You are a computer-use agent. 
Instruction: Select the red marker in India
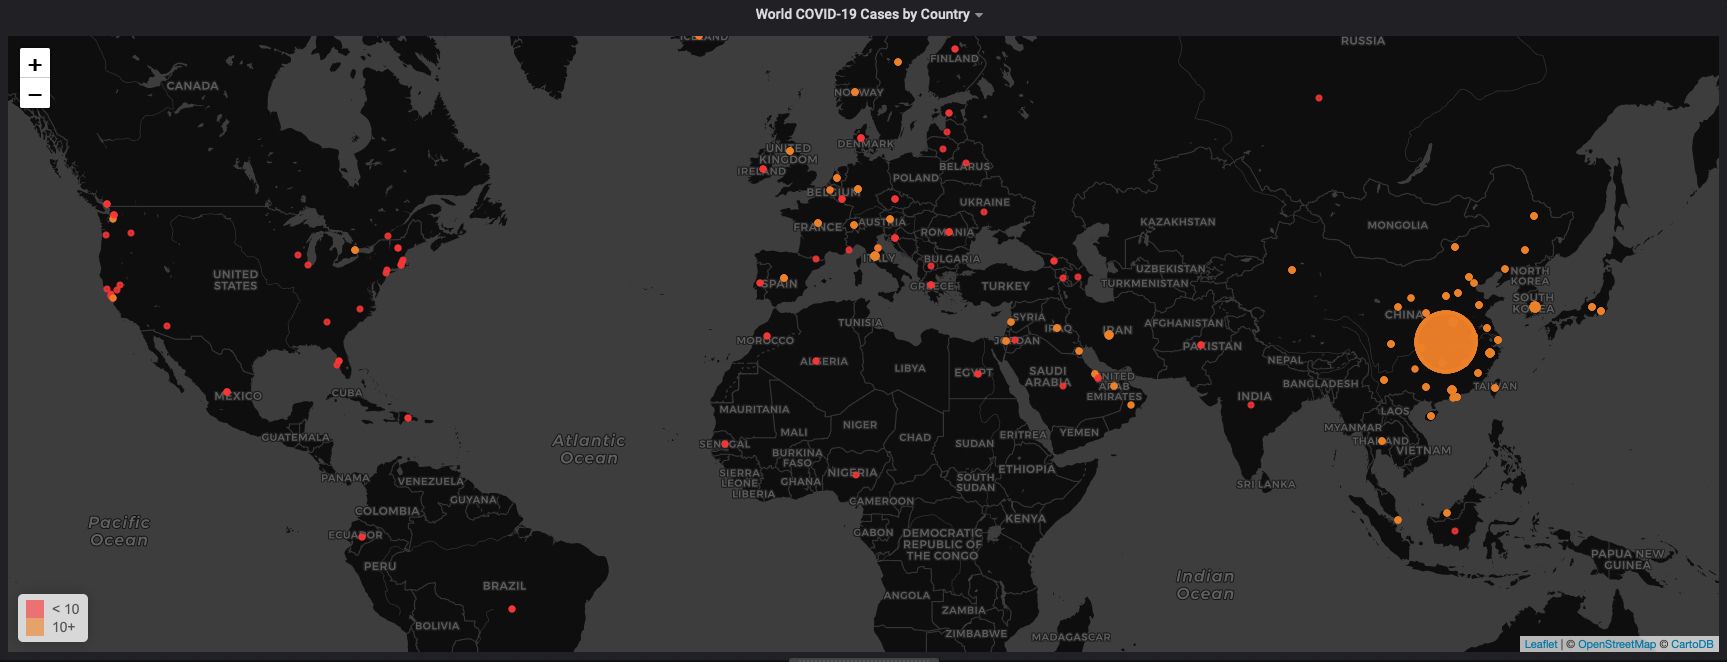[1251, 405]
